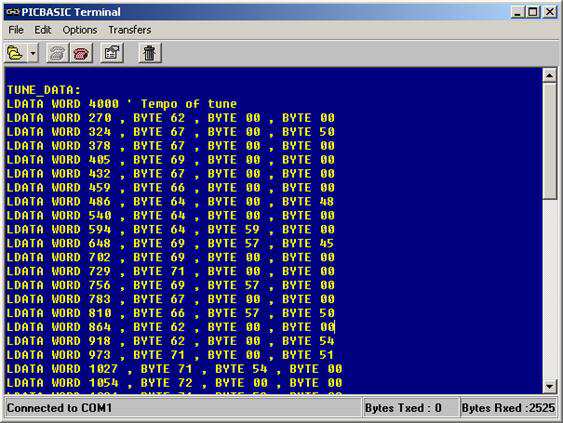Click the PICBASIC Terminal title bar icon
Screen dimensions: 563x423
pos(13,12)
